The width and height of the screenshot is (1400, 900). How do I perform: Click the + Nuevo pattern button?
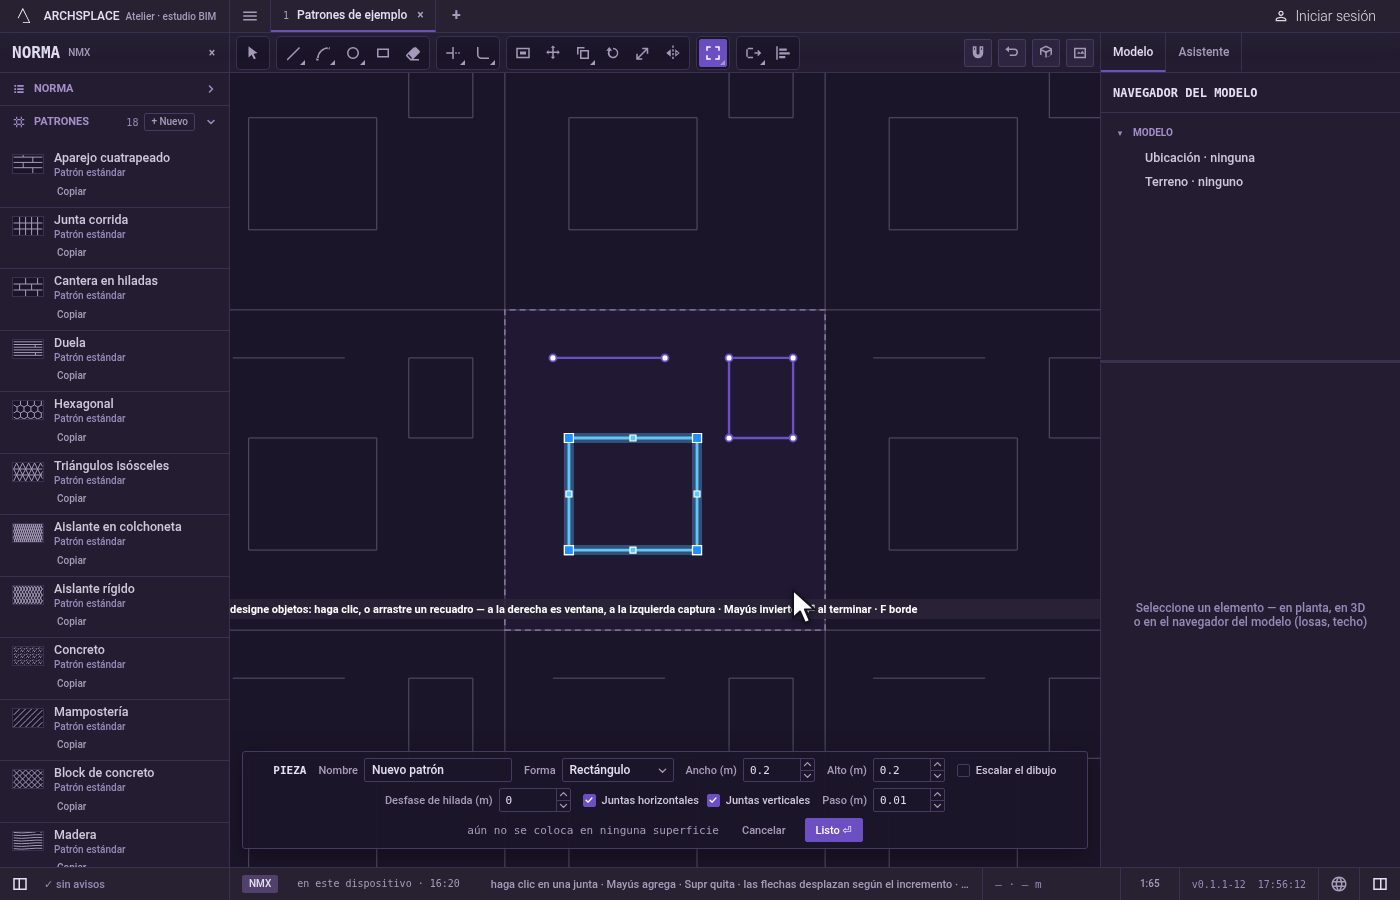(170, 122)
